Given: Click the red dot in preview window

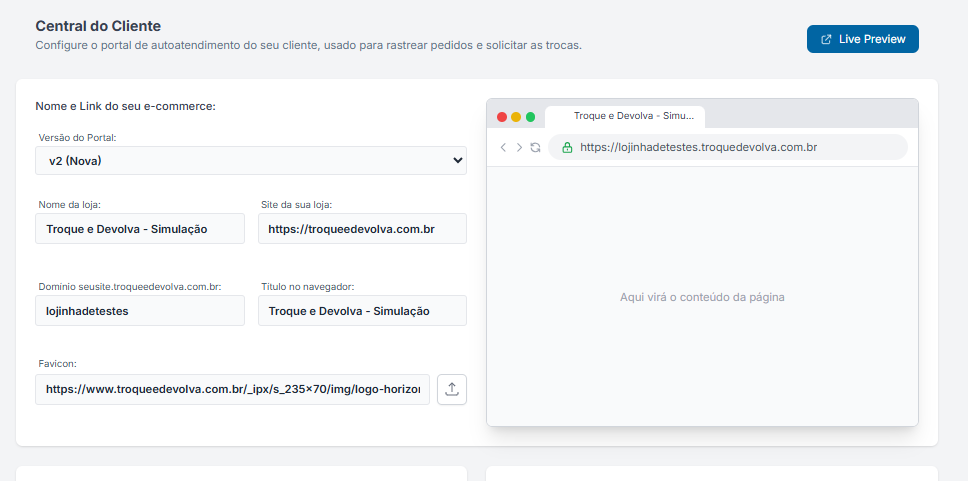Looking at the screenshot, I should point(502,117).
